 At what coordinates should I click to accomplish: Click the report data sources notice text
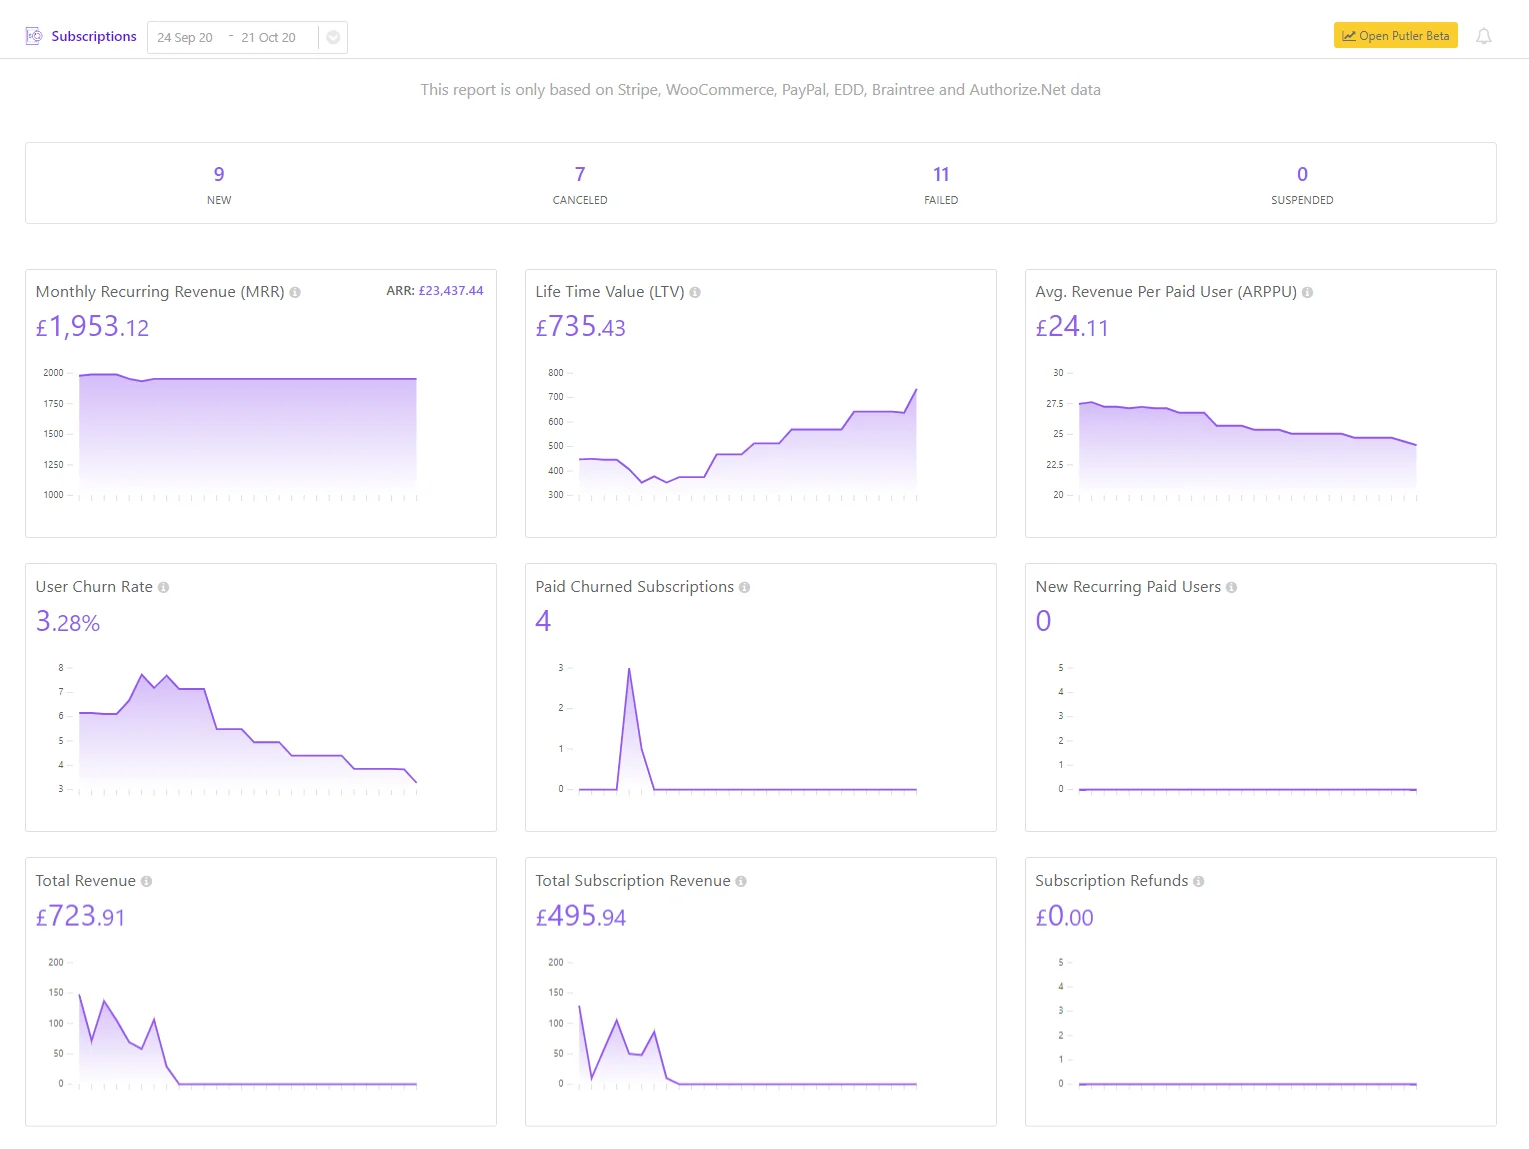click(760, 90)
